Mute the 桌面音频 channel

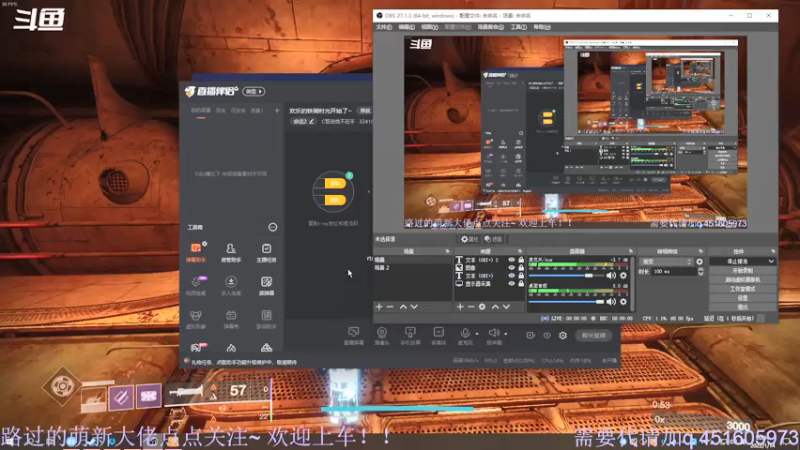coord(611,302)
